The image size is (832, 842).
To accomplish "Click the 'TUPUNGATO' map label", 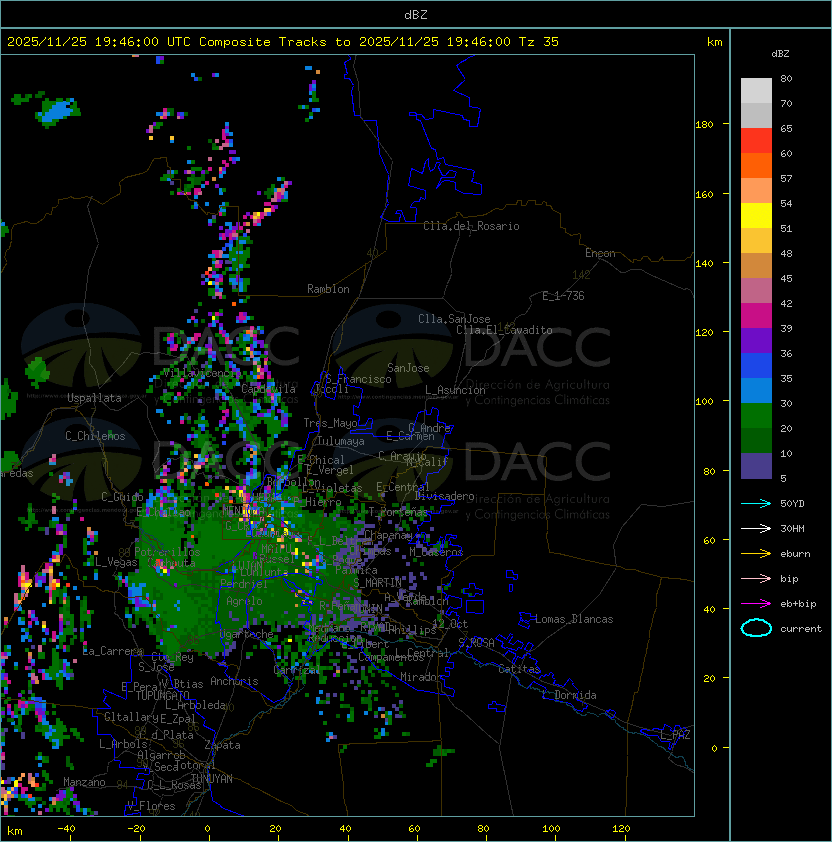I will point(162,696).
